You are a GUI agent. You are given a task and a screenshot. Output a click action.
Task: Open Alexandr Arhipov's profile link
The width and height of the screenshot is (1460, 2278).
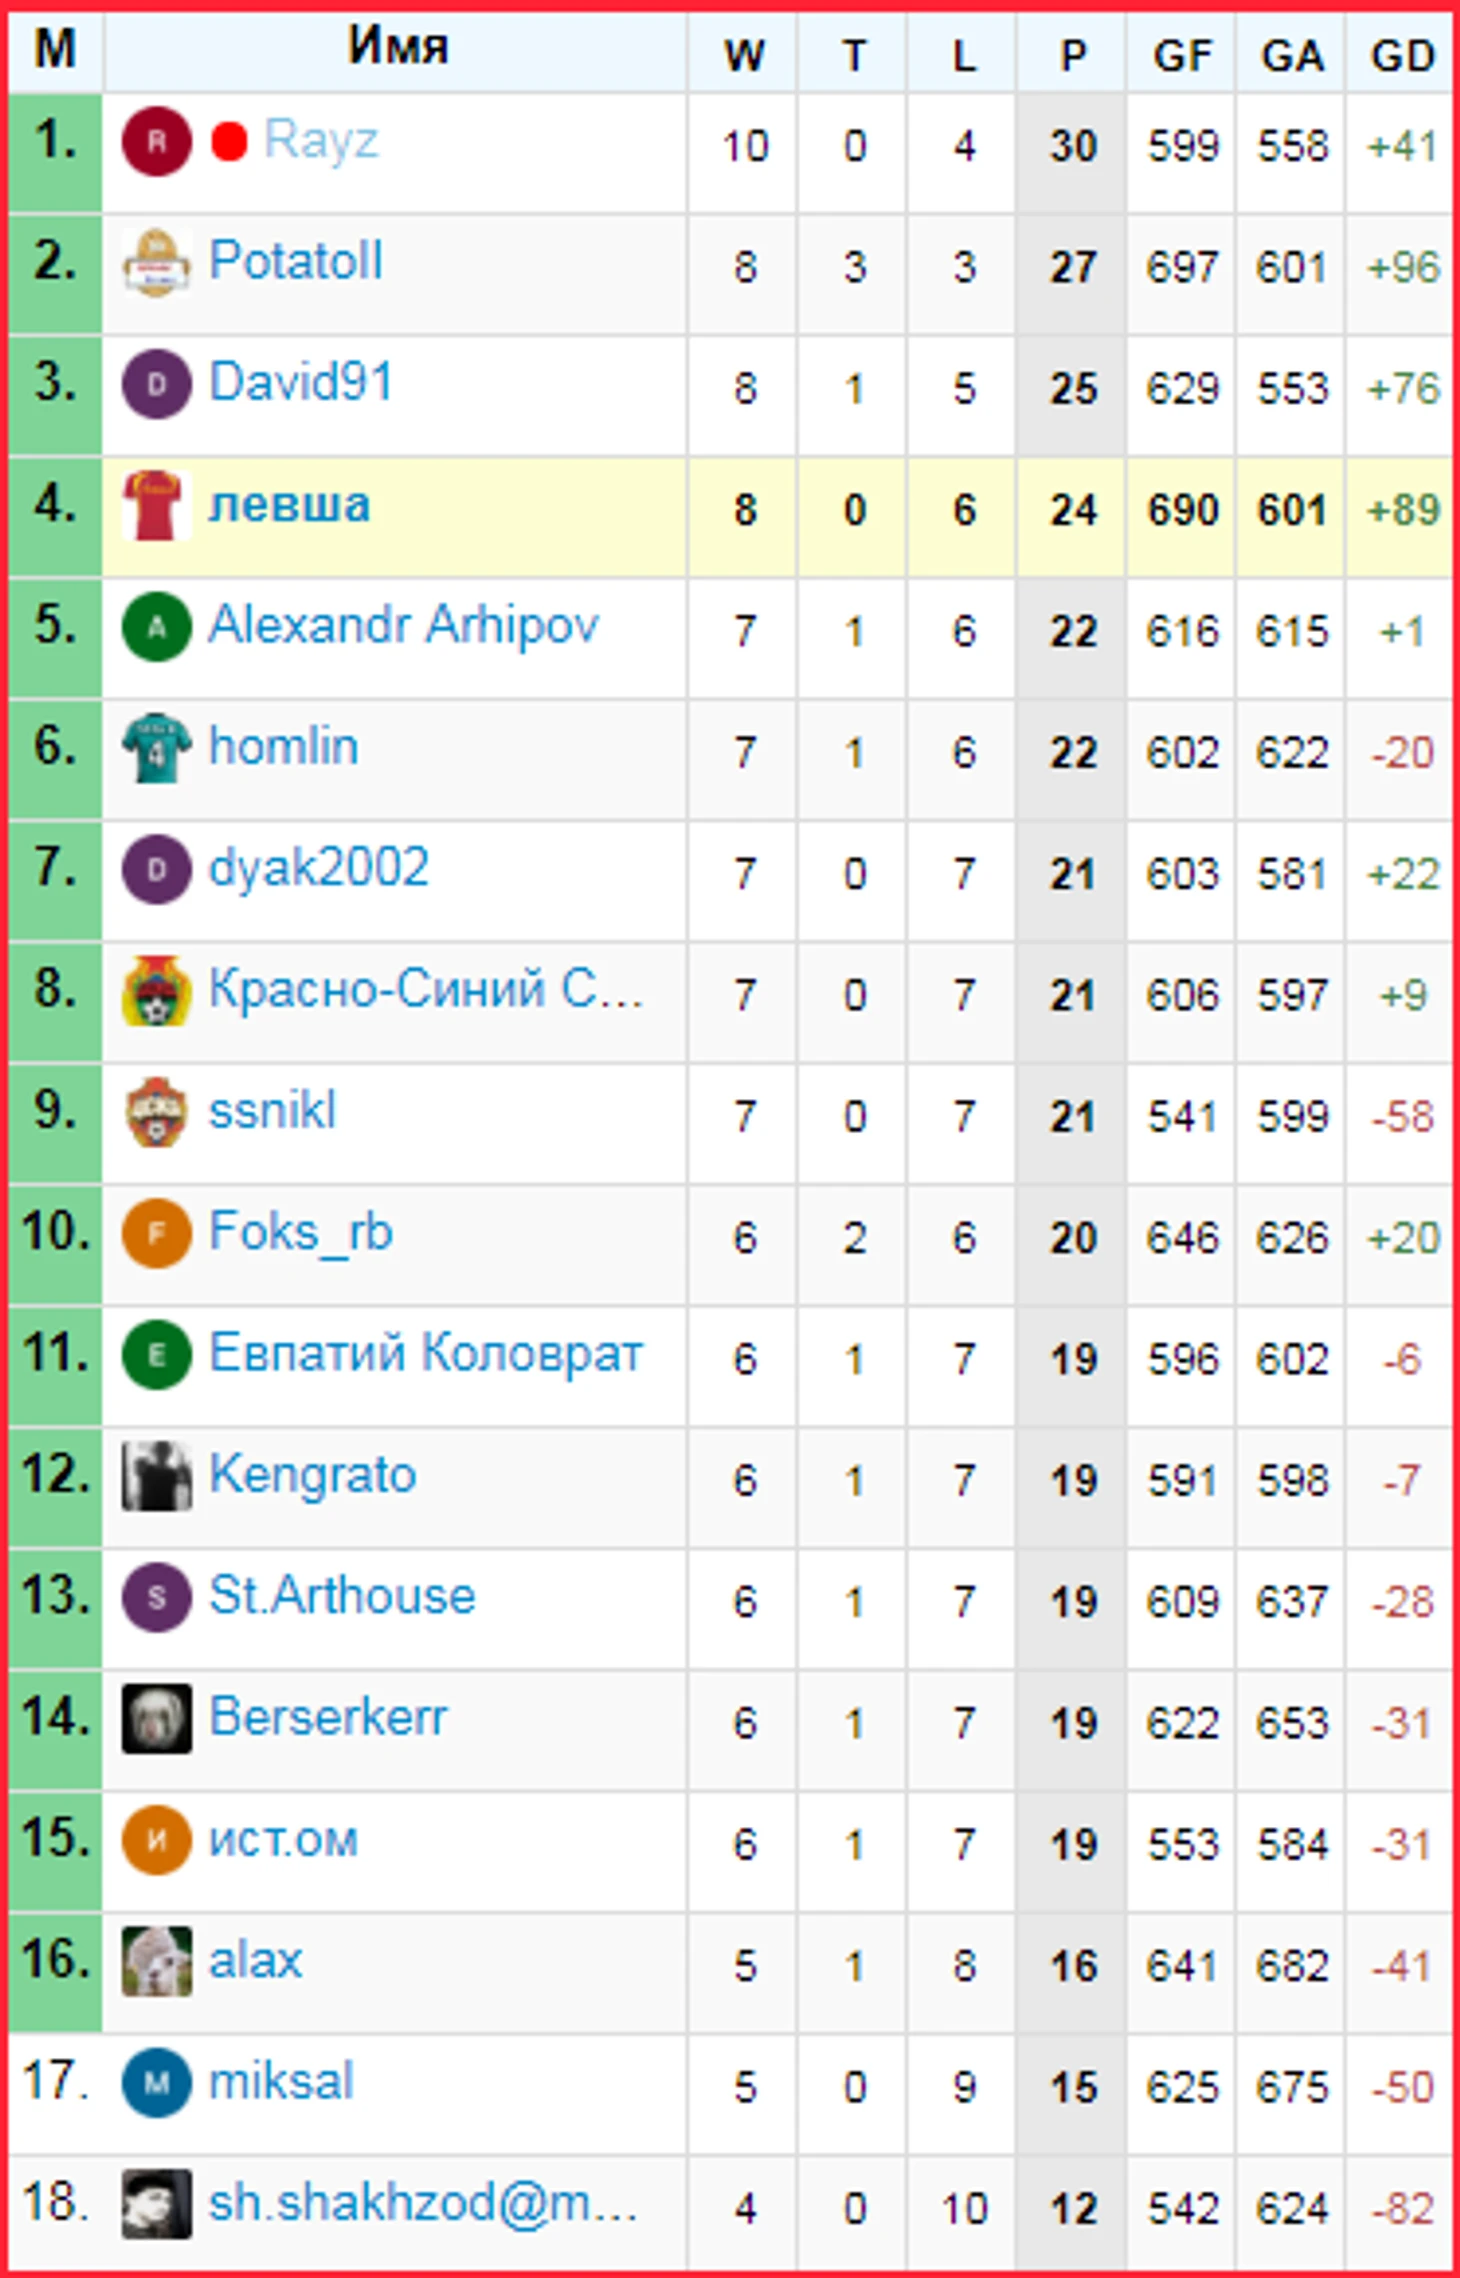point(403,626)
